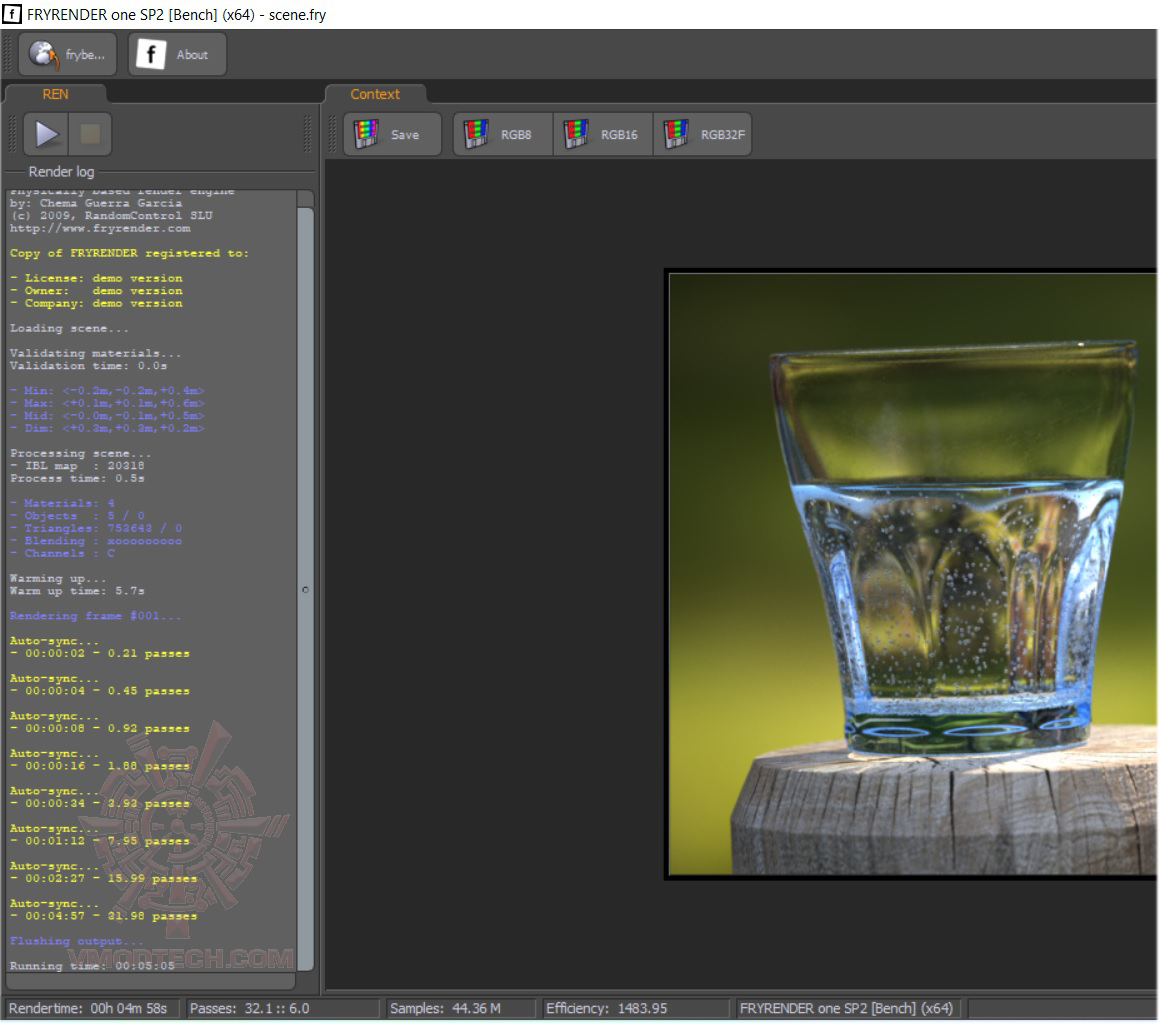Screen dimensions: 1160x1025
Task: Open the About dialog button
Action: (177, 54)
